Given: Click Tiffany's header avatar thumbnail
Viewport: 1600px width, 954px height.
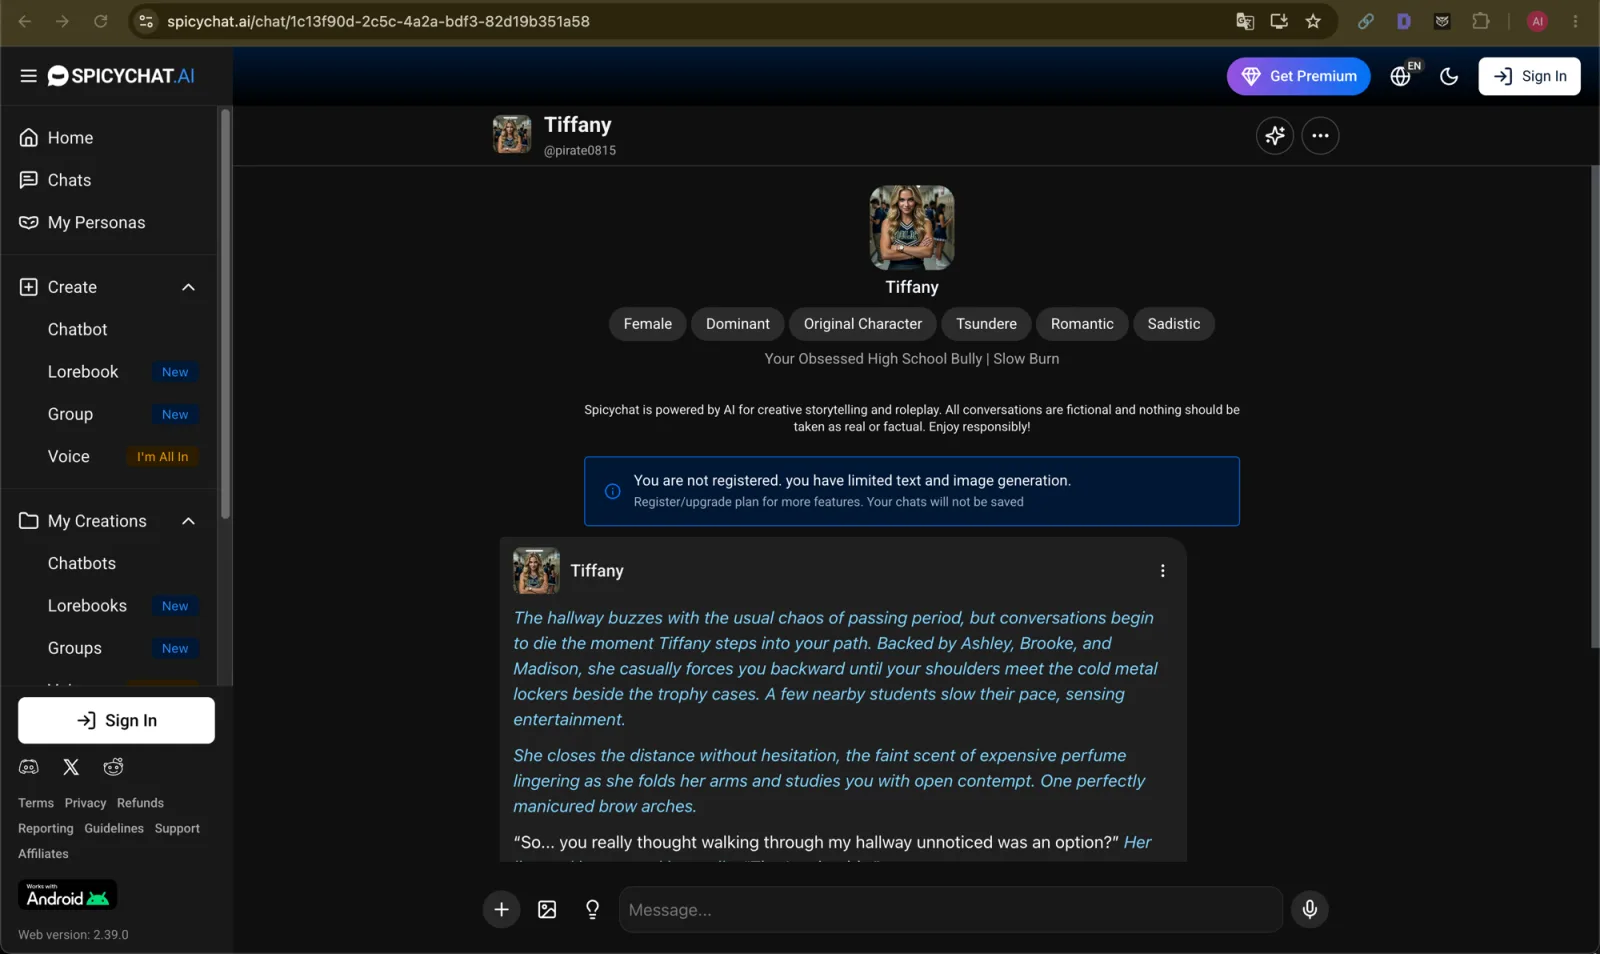Looking at the screenshot, I should 512,134.
